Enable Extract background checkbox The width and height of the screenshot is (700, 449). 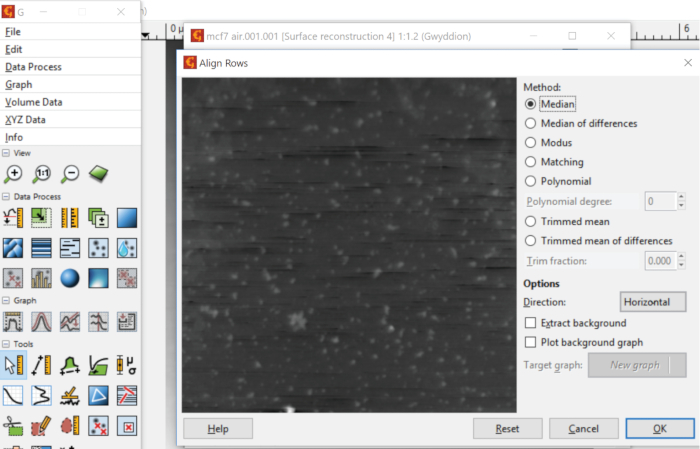click(531, 323)
